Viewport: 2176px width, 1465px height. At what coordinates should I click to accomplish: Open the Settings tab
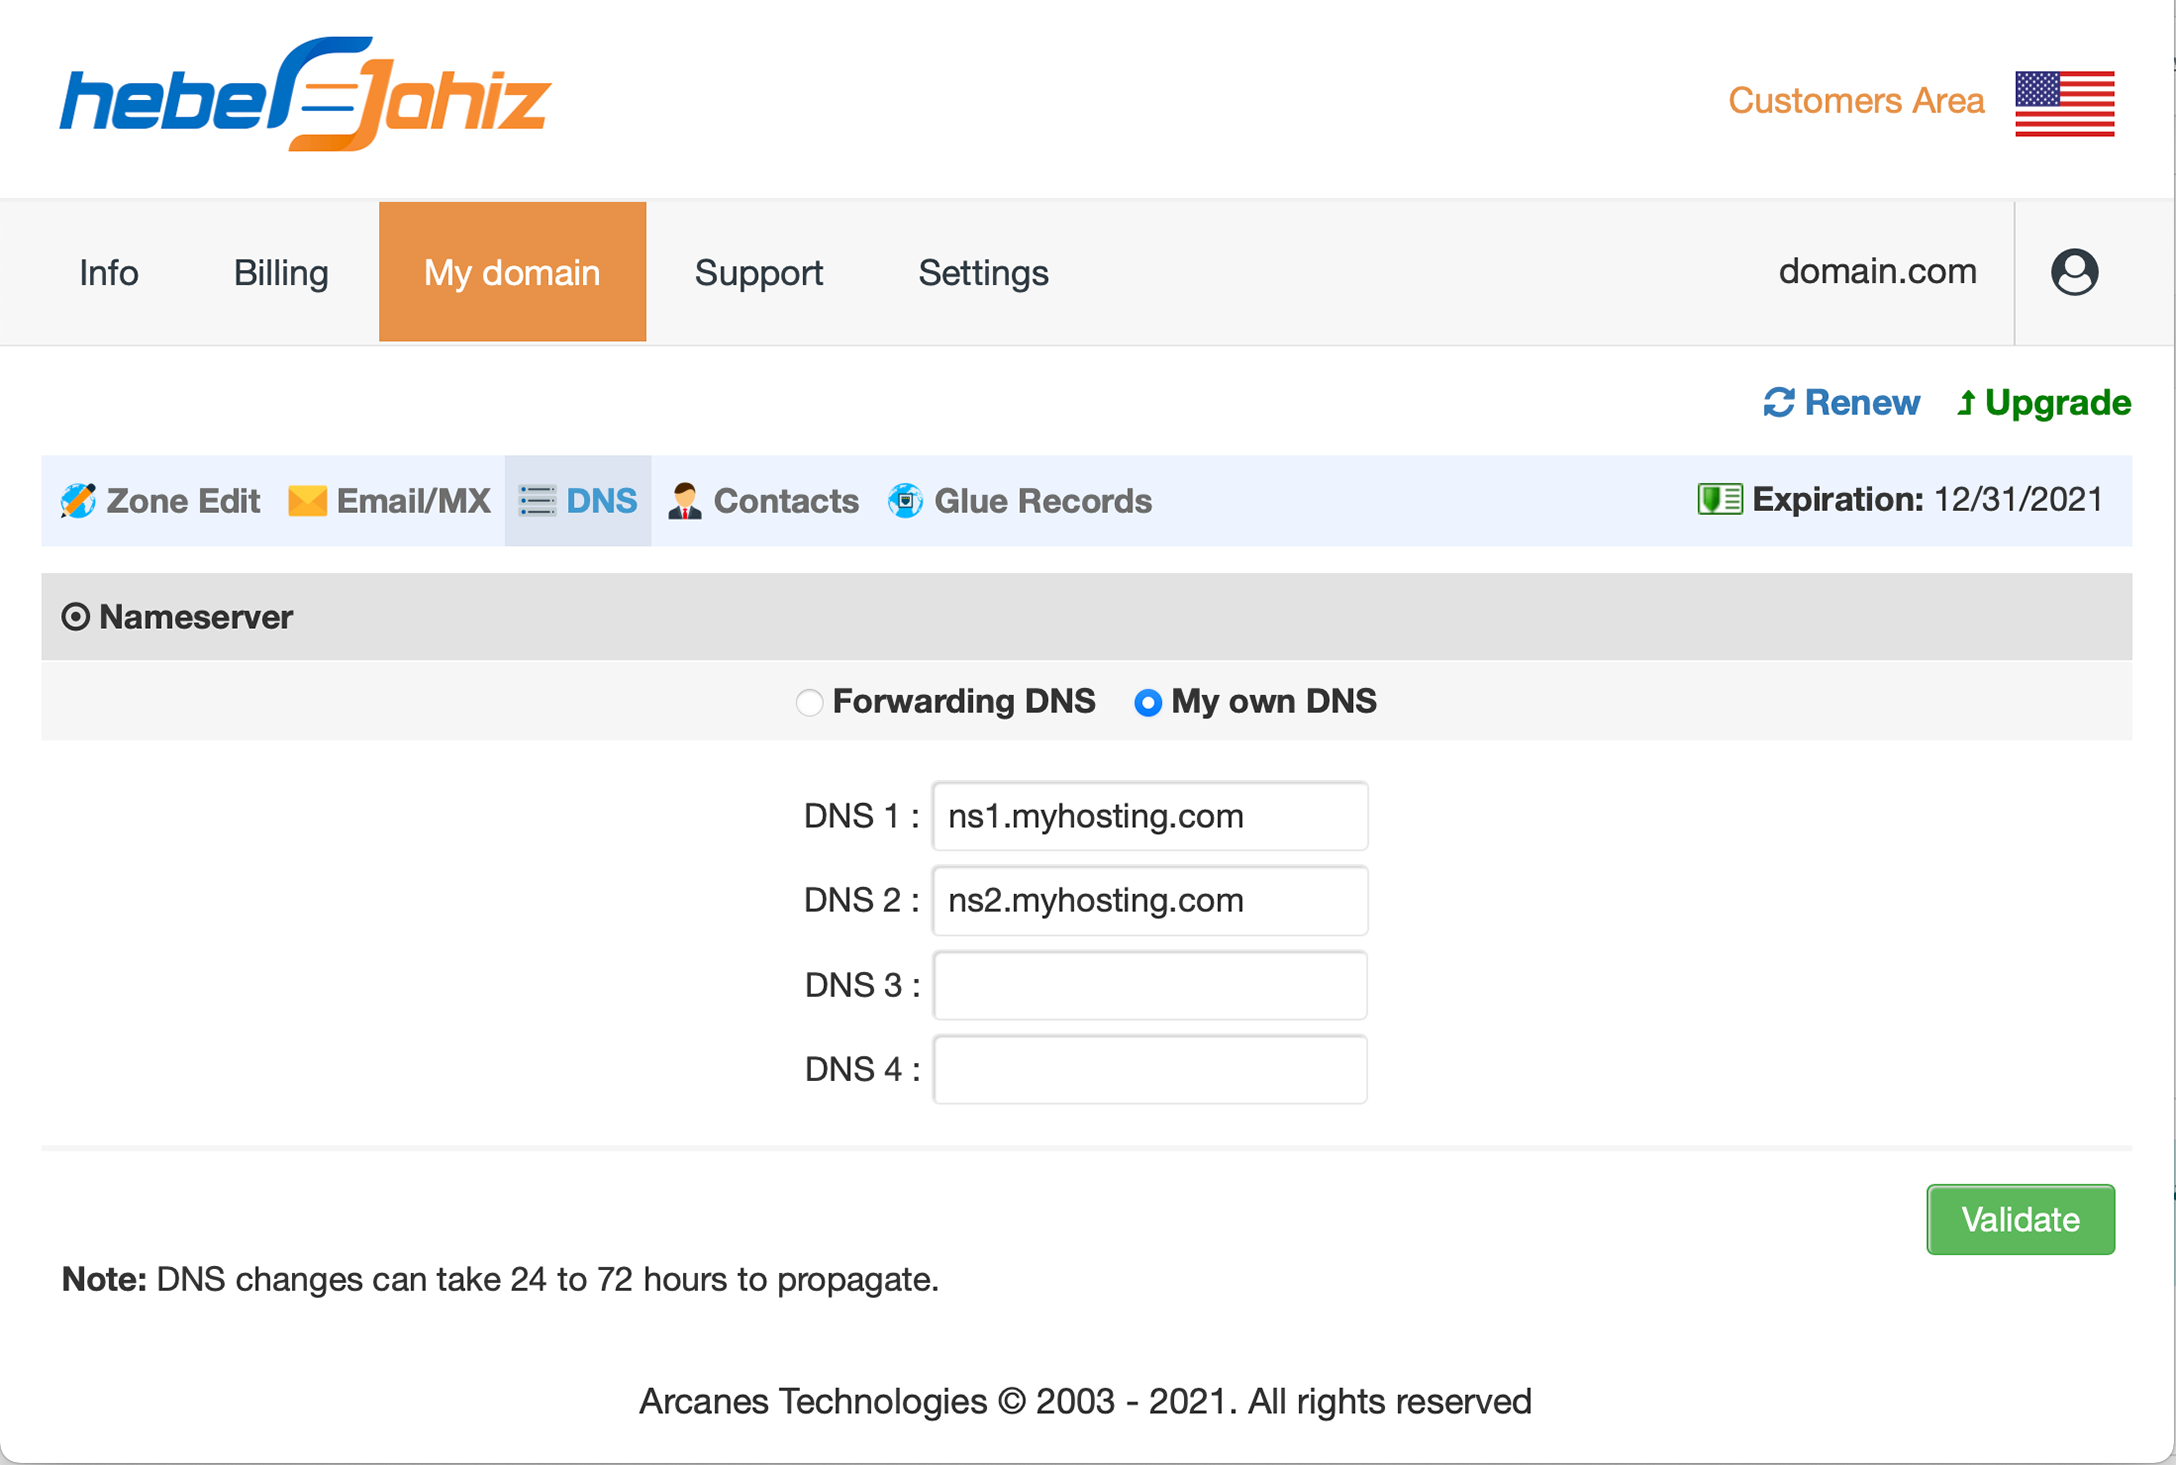(983, 272)
